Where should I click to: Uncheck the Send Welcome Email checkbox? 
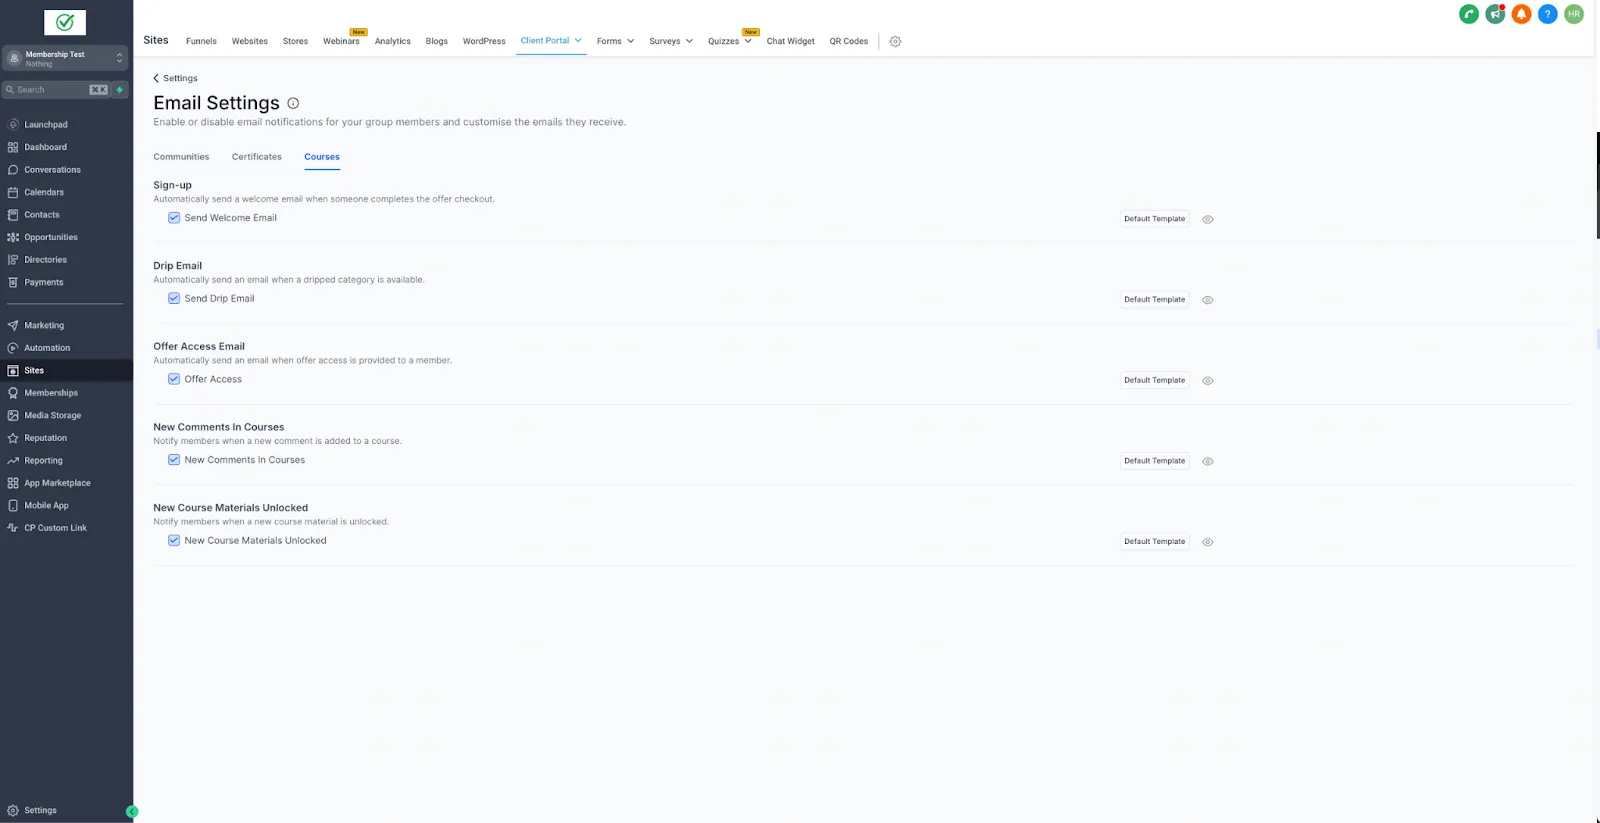(x=174, y=218)
